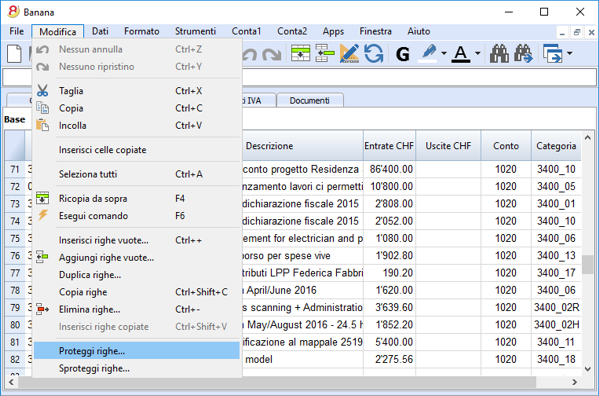This screenshot has height=396, width=599.
Task: Choose Inserisci righe vuote menu entry
Action: pos(137,240)
